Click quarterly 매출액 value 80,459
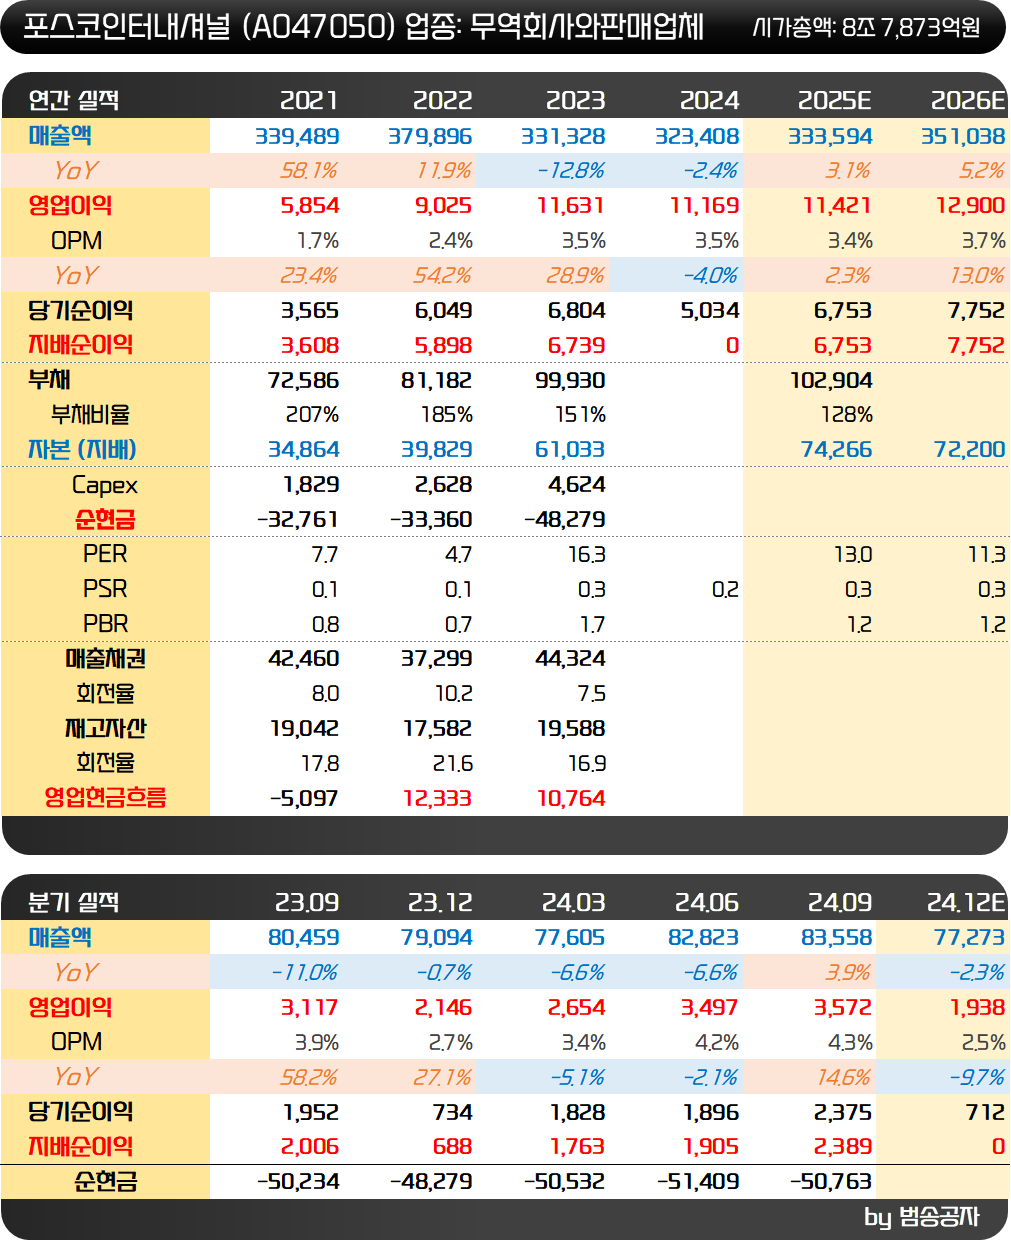1011x1240 pixels. point(304,938)
